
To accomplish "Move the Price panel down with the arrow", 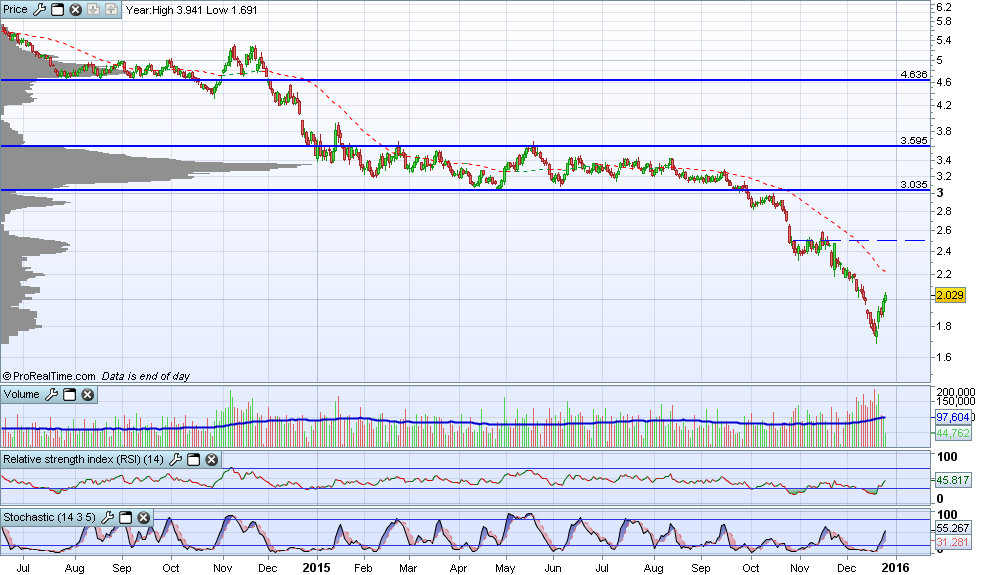I will tap(93, 9).
